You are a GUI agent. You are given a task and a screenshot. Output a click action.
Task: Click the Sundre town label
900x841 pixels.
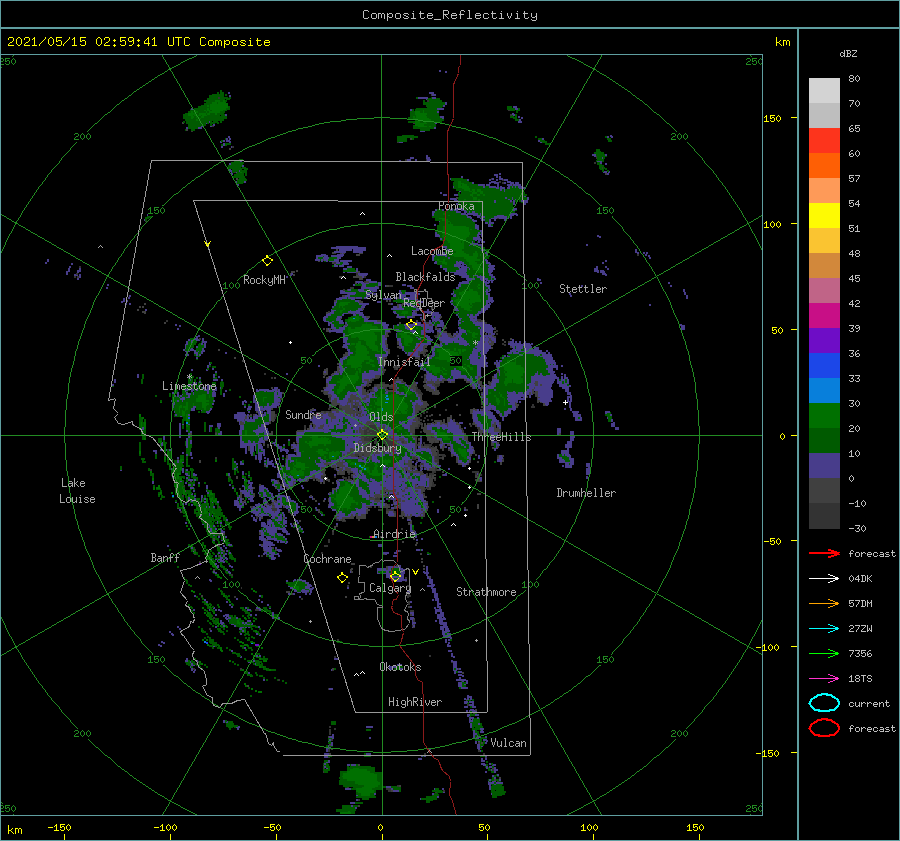coord(303,414)
